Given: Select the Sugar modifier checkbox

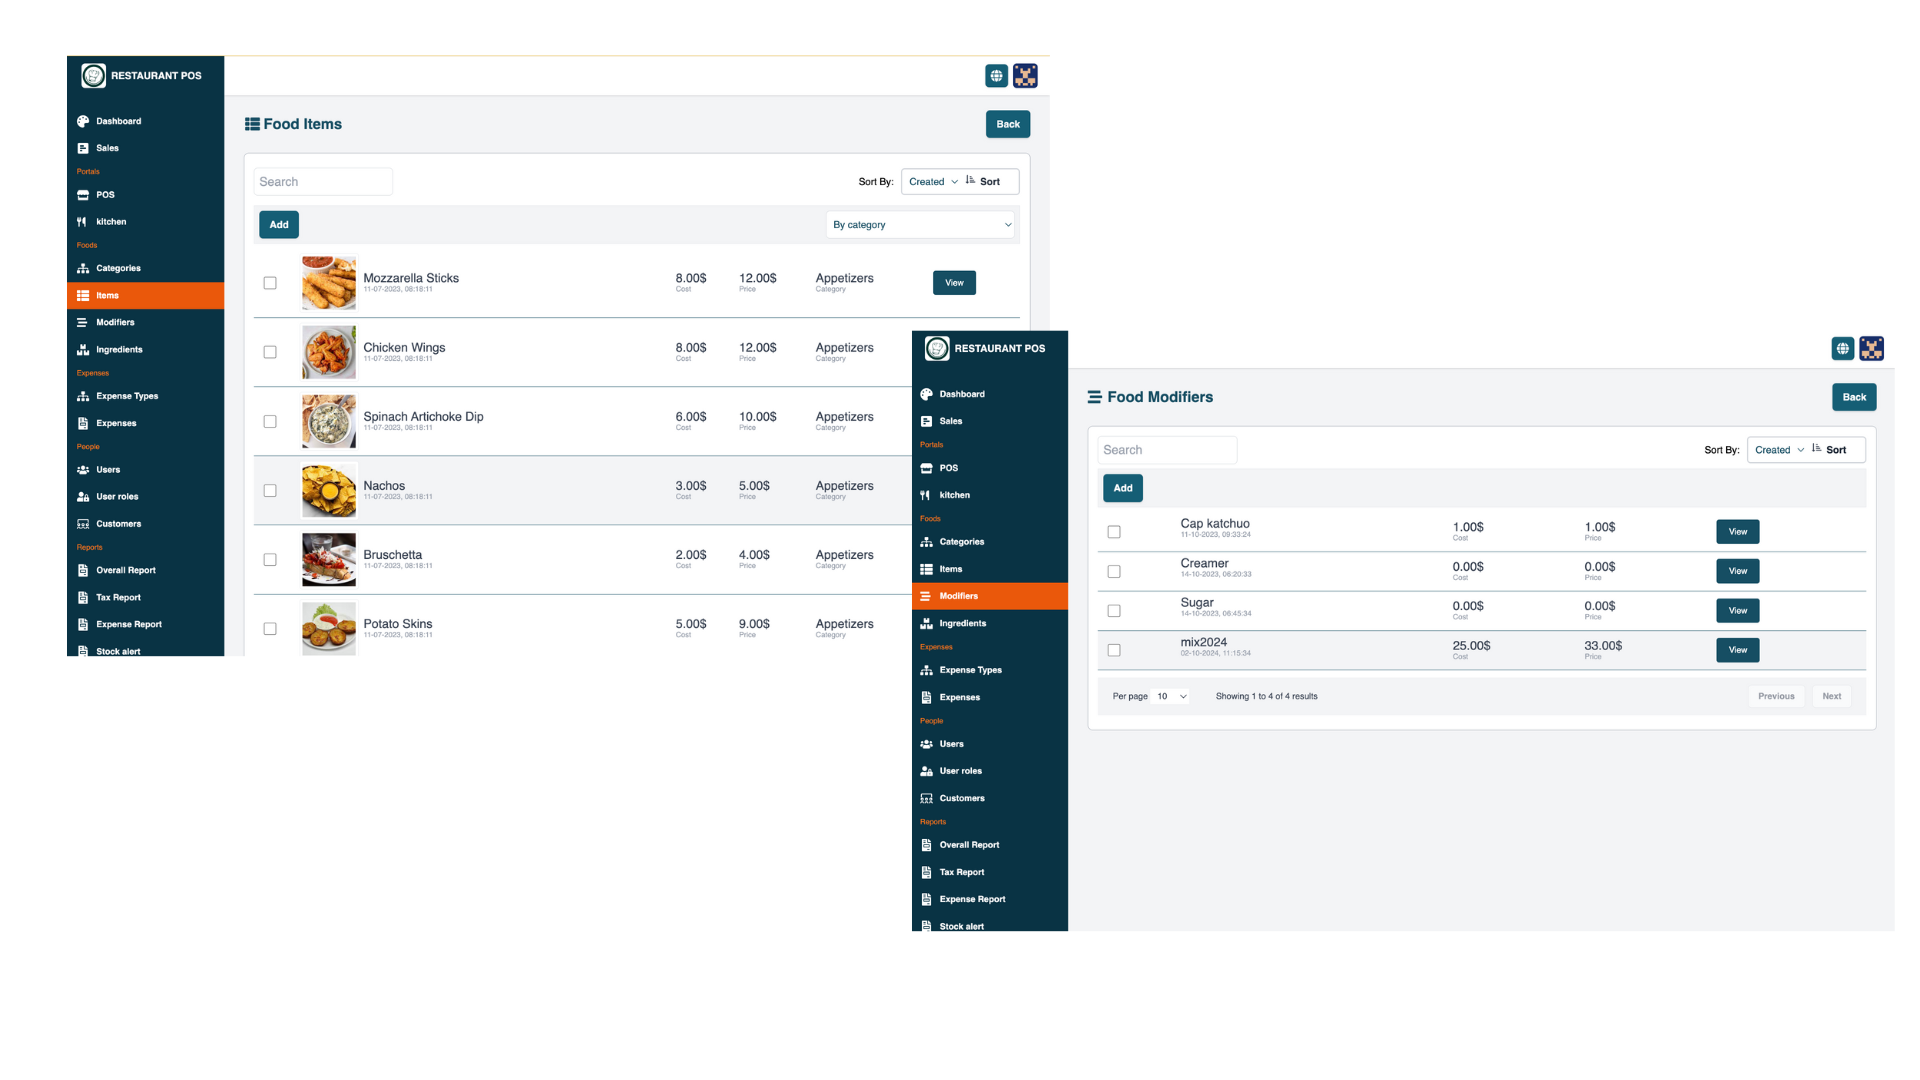Looking at the screenshot, I should 1114,610.
